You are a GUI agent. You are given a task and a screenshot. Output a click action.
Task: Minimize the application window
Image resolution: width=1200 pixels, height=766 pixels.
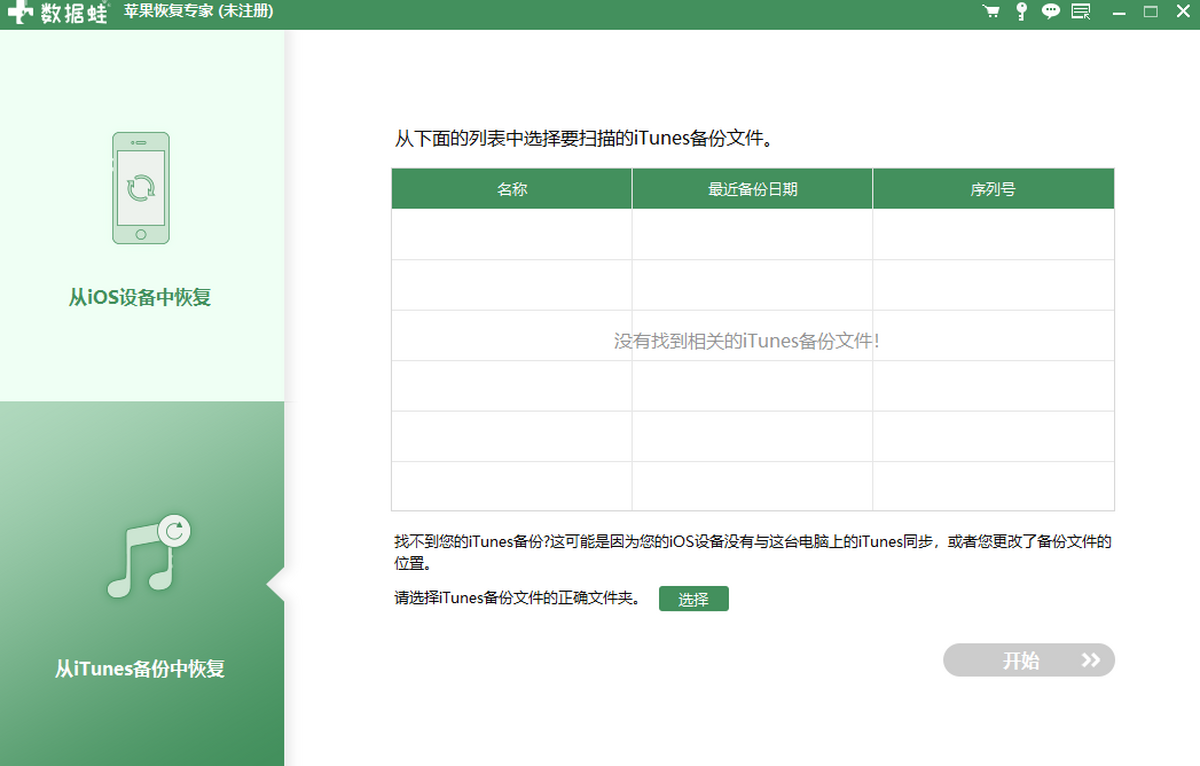point(1121,12)
